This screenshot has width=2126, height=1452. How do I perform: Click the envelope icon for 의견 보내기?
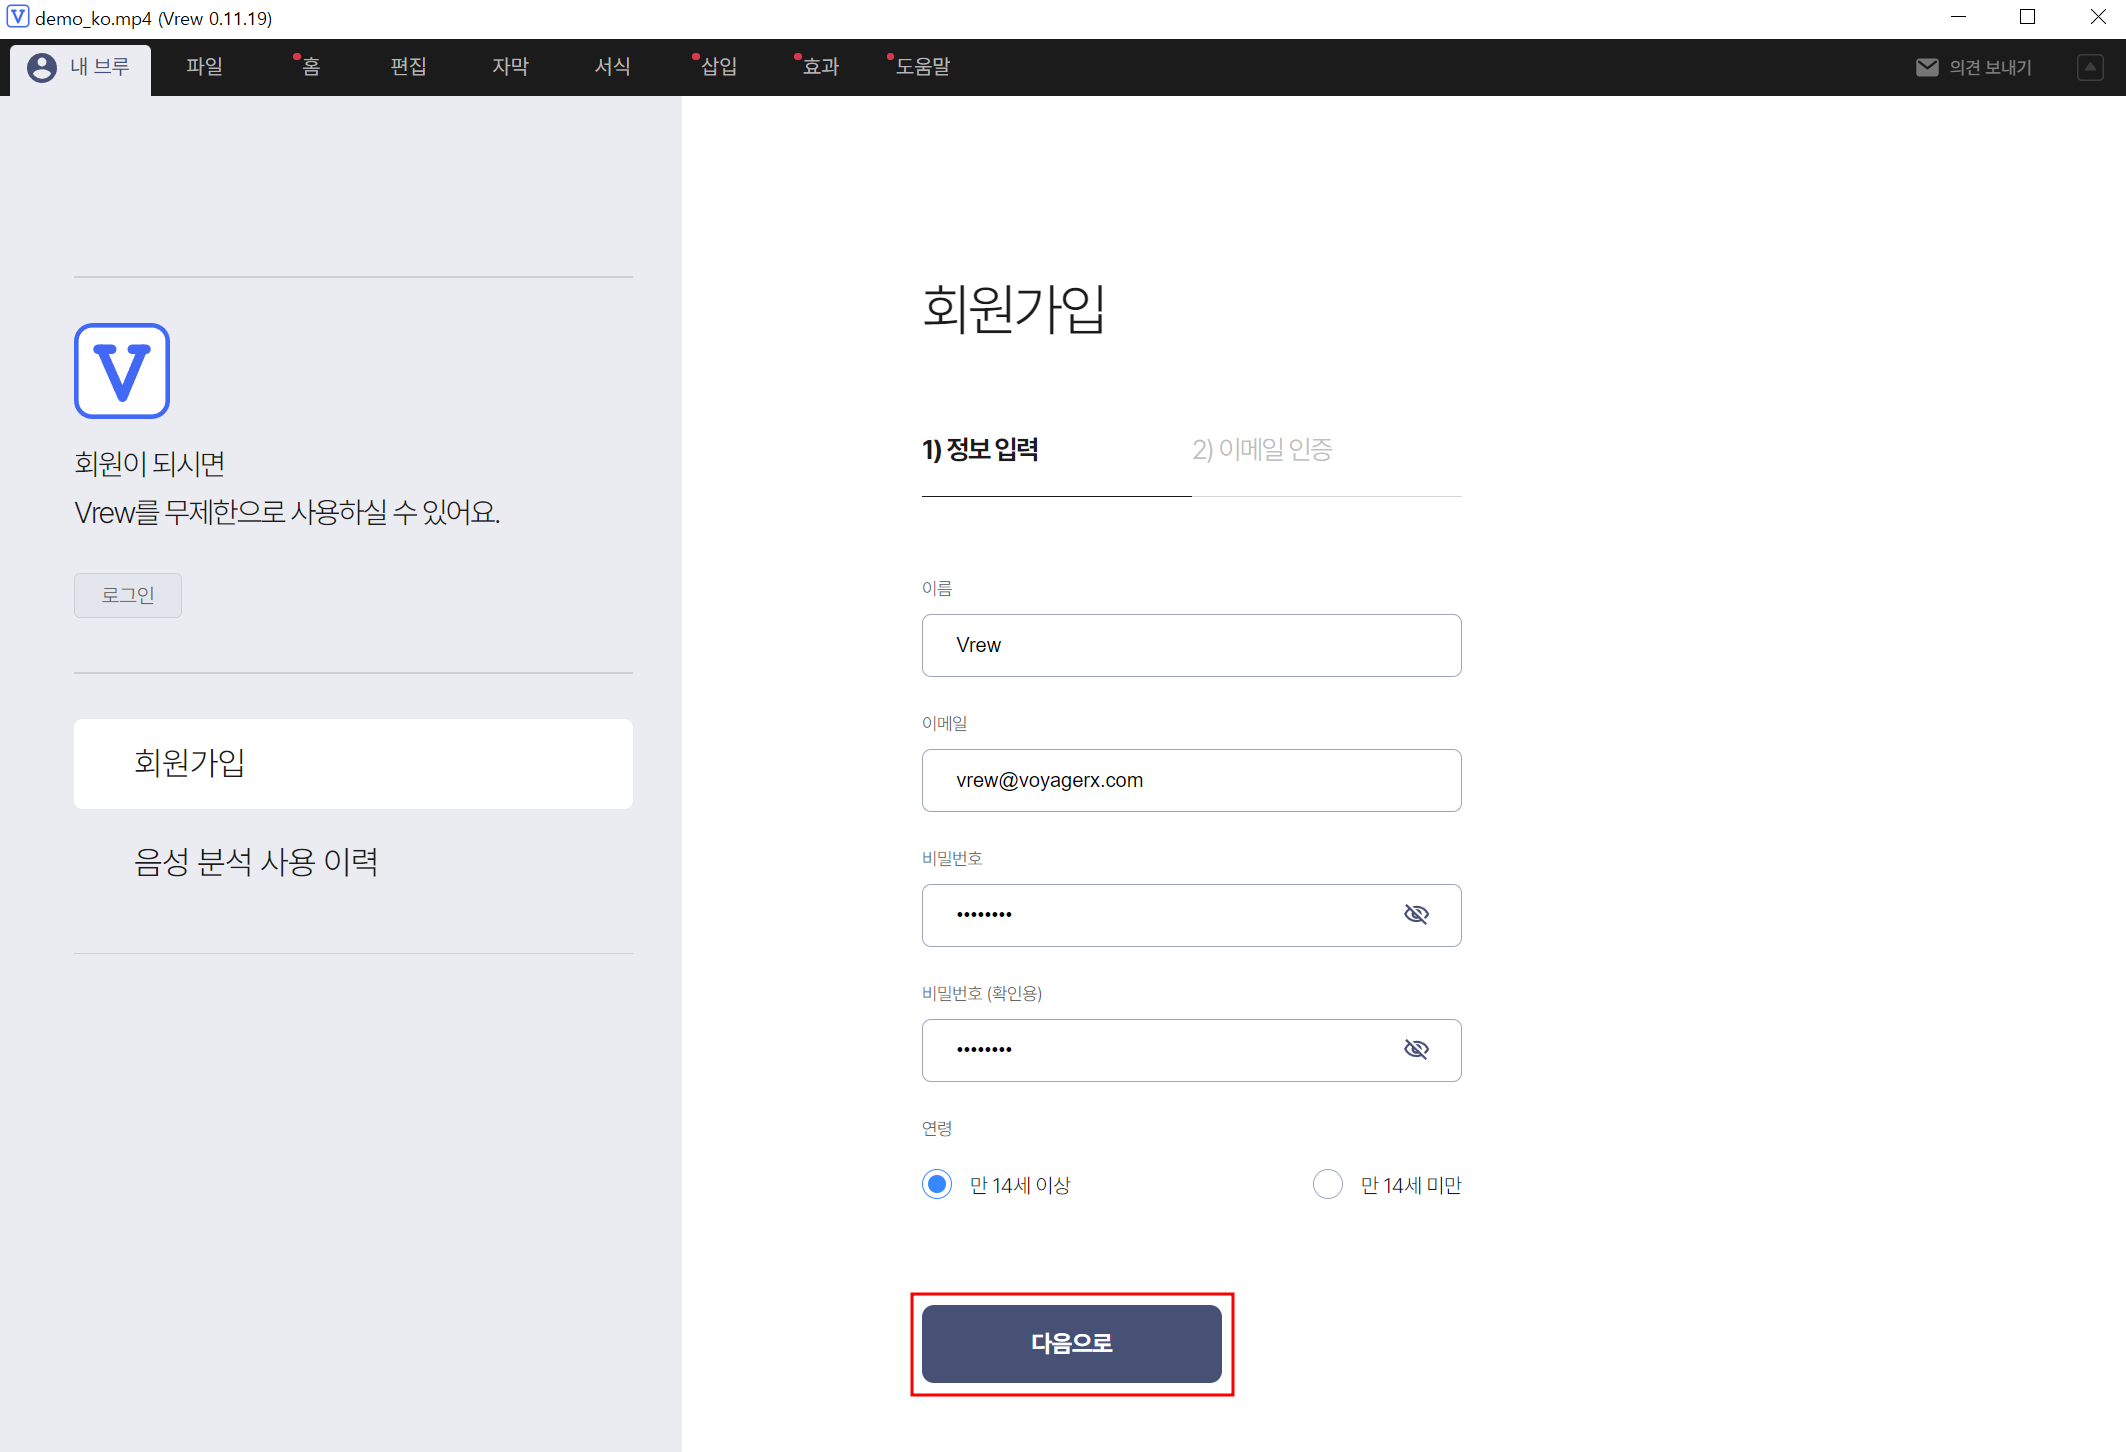pyautogui.click(x=1926, y=67)
